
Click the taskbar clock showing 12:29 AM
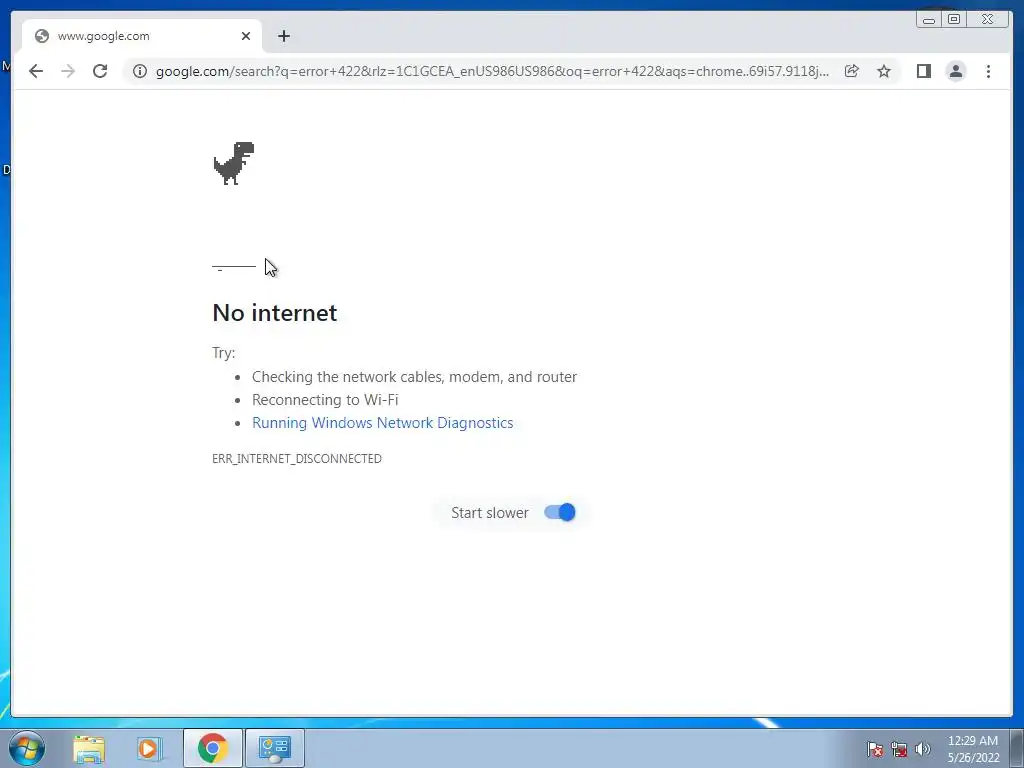[973, 749]
